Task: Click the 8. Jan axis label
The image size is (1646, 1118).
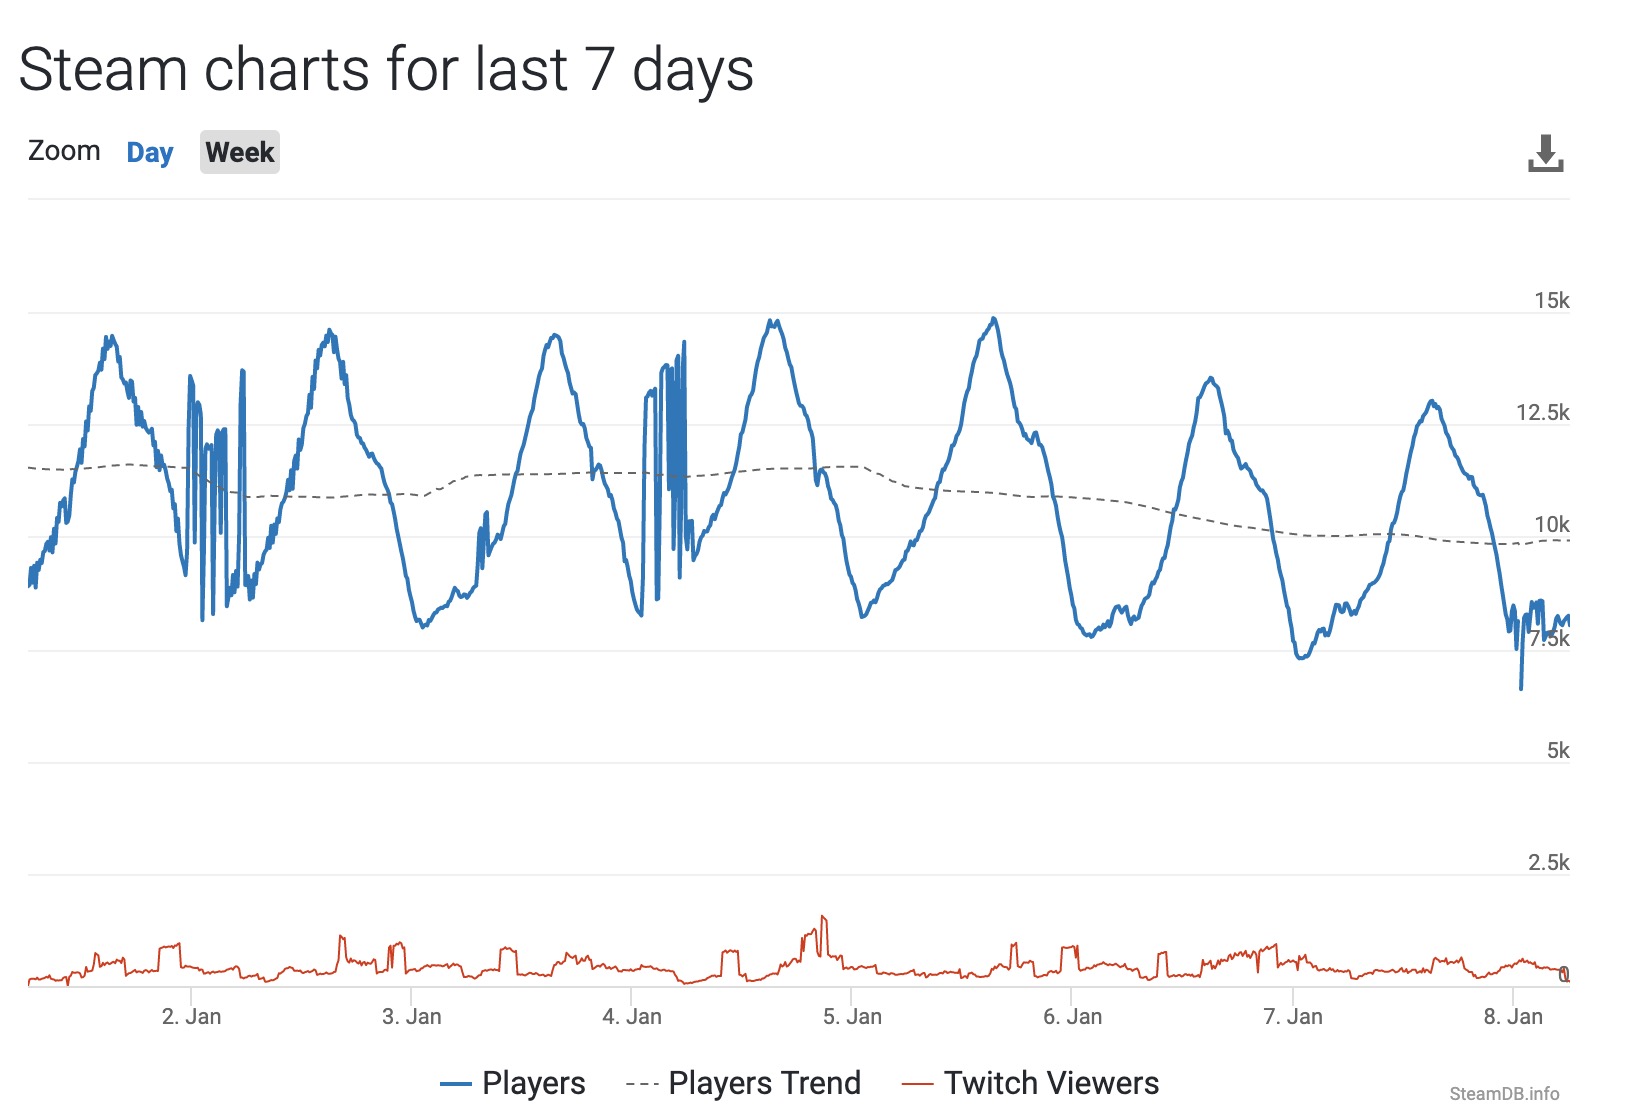Action: [x=1513, y=1017]
